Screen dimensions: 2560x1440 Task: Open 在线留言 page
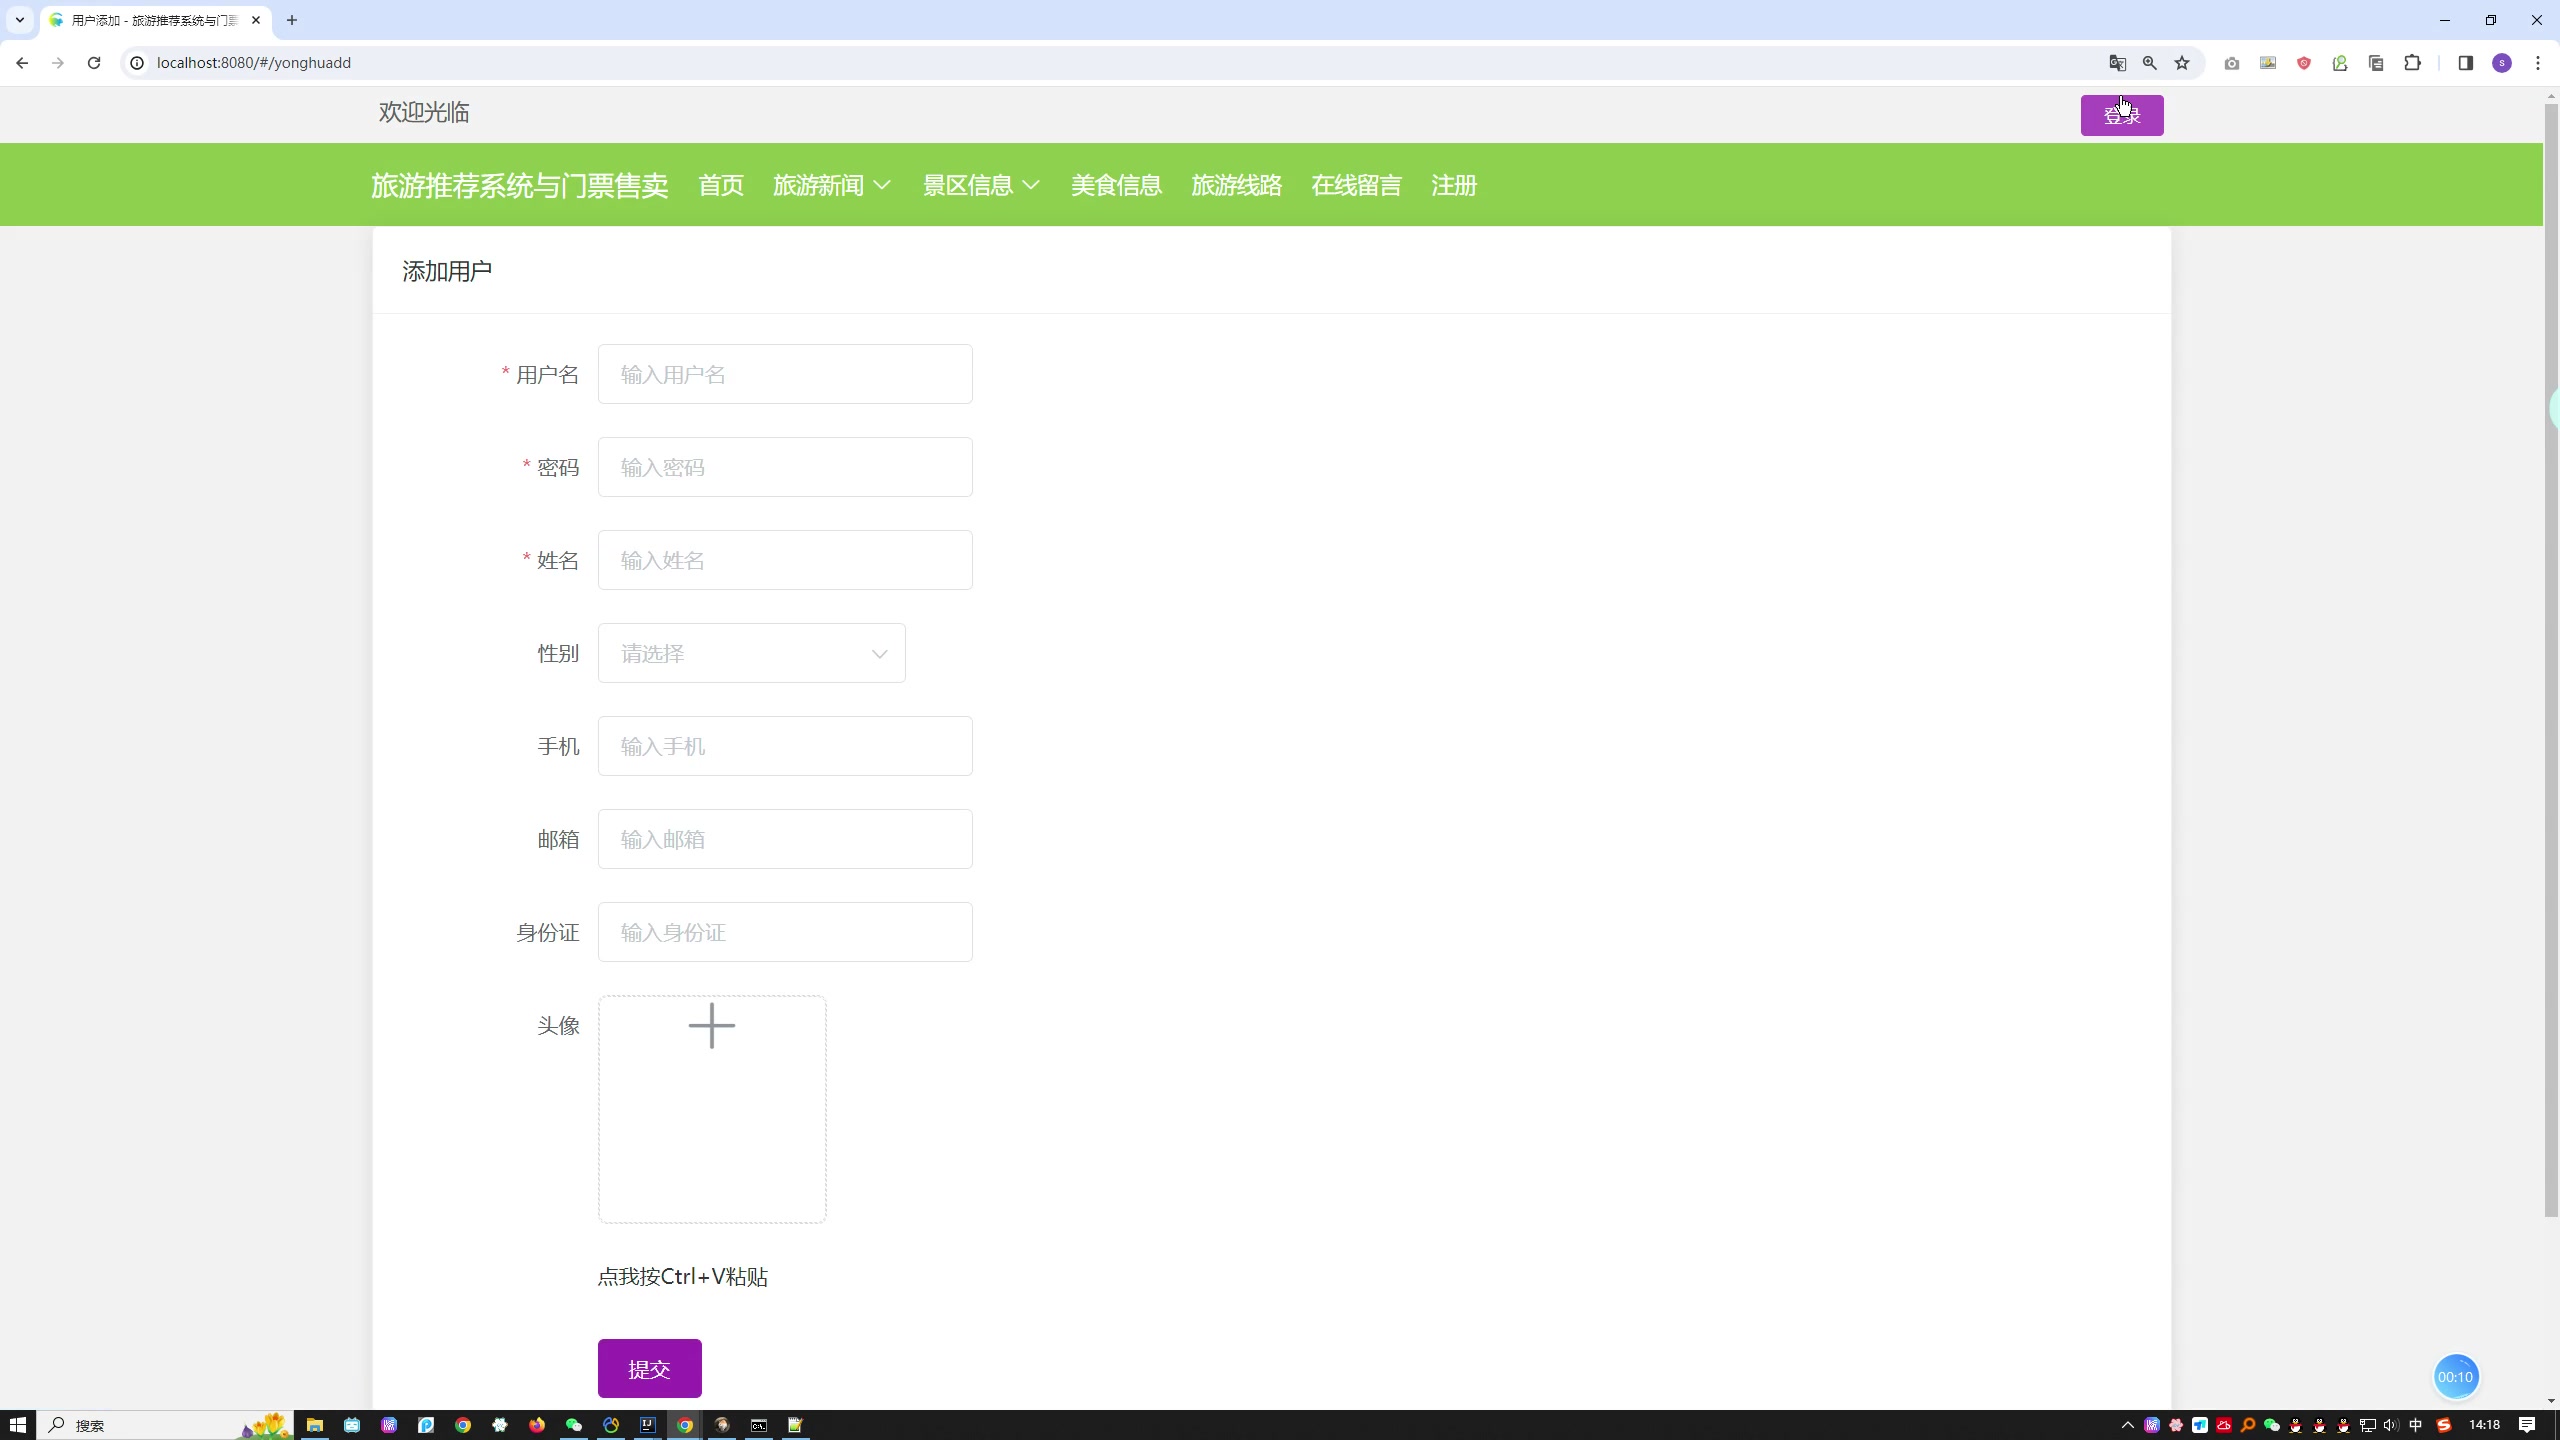pyautogui.click(x=1356, y=186)
